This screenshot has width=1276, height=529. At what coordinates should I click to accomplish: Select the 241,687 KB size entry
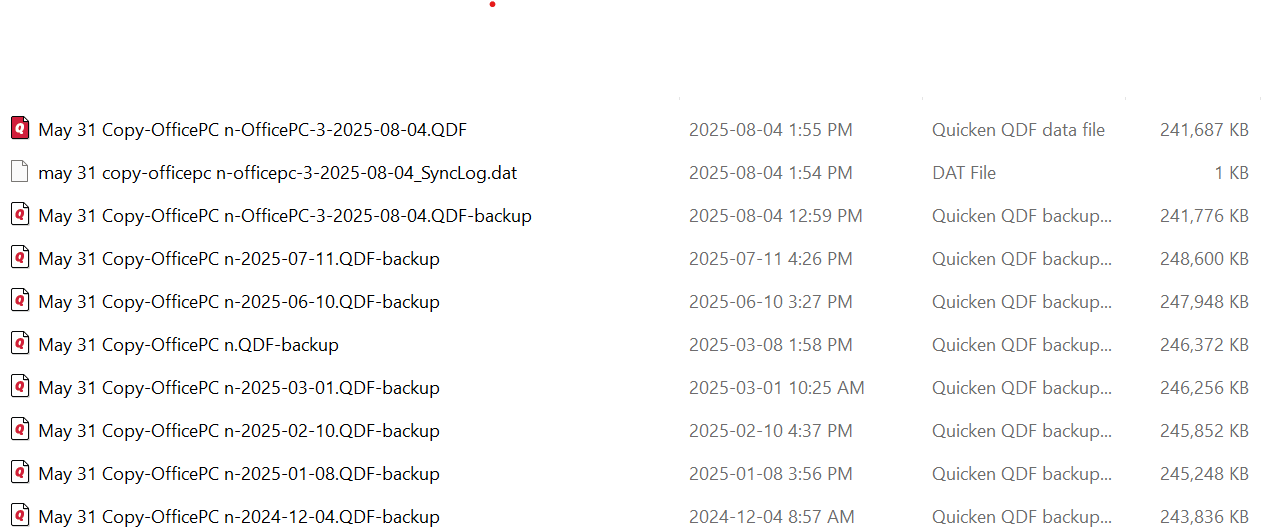(1204, 130)
